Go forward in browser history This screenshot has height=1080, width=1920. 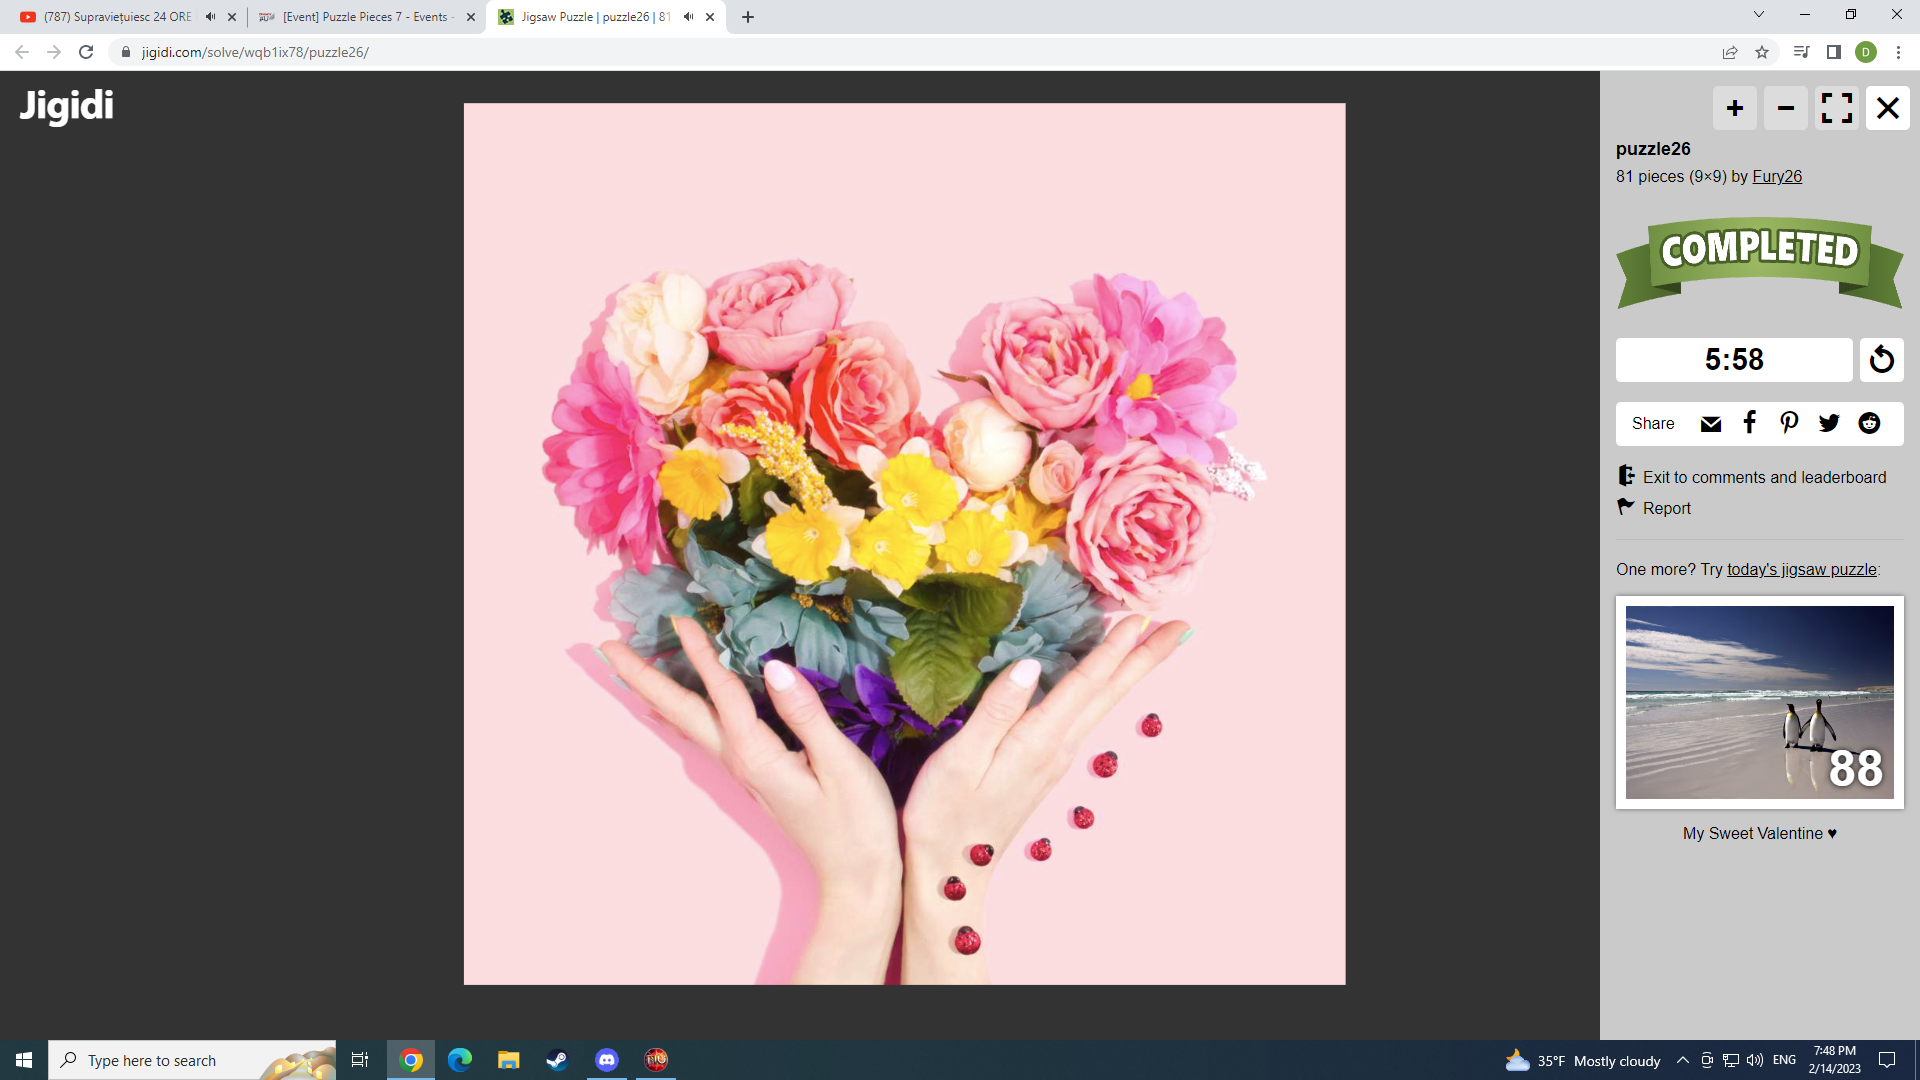coord(54,52)
